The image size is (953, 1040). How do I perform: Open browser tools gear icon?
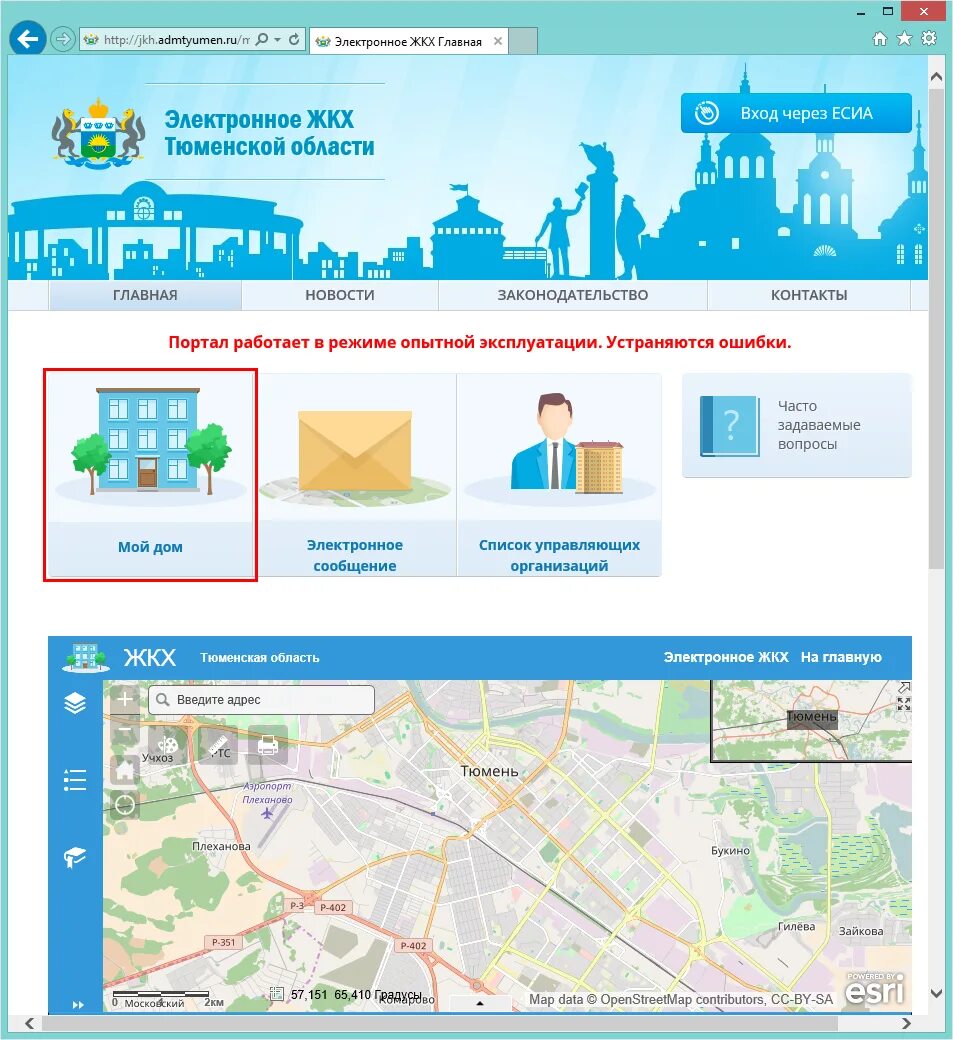point(929,38)
